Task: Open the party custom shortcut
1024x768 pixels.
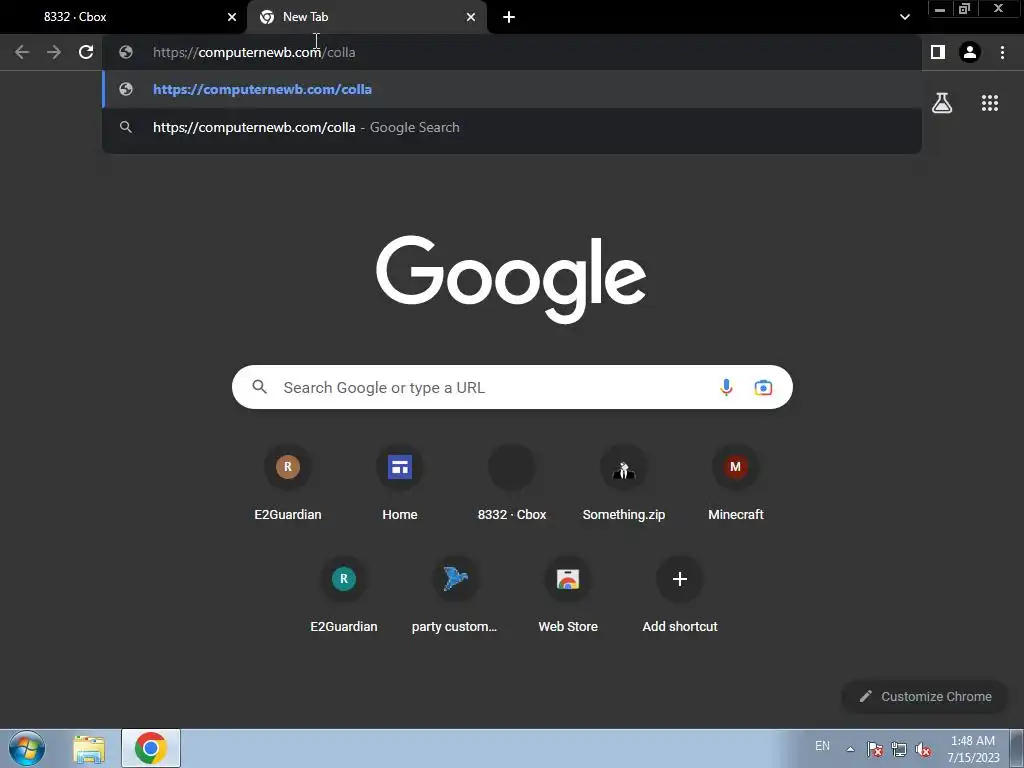Action: point(455,596)
